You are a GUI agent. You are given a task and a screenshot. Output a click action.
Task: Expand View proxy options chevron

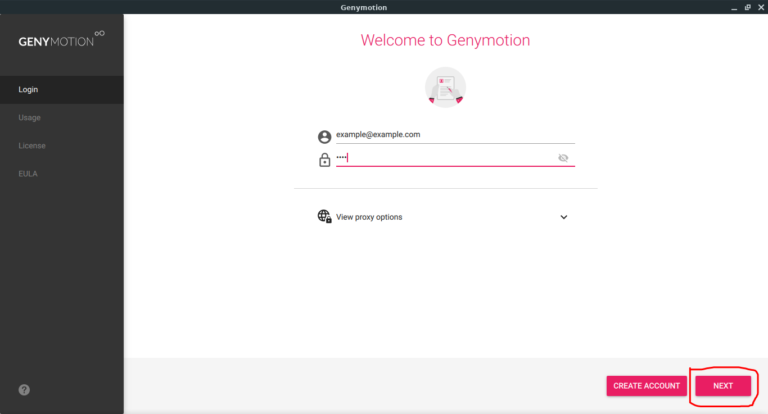[564, 217]
